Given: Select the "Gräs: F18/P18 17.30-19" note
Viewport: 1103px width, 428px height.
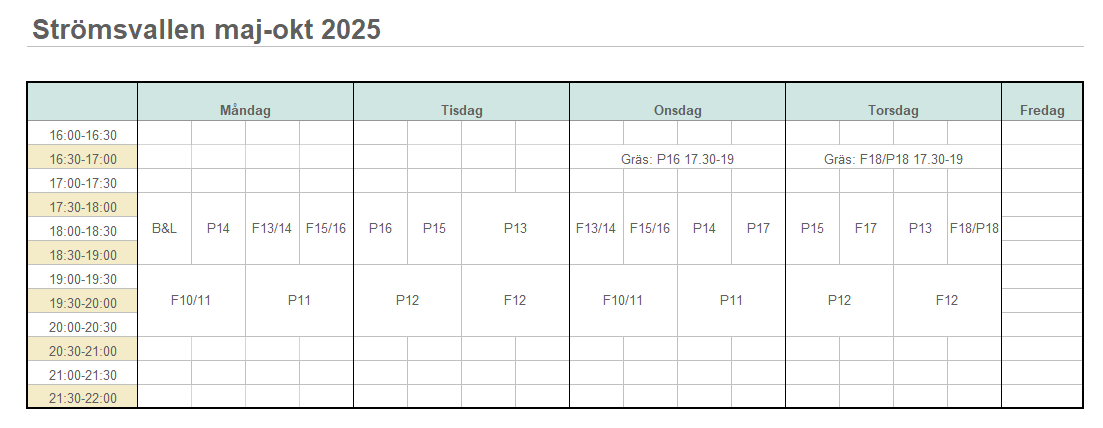Looking at the screenshot, I should click(x=893, y=159).
